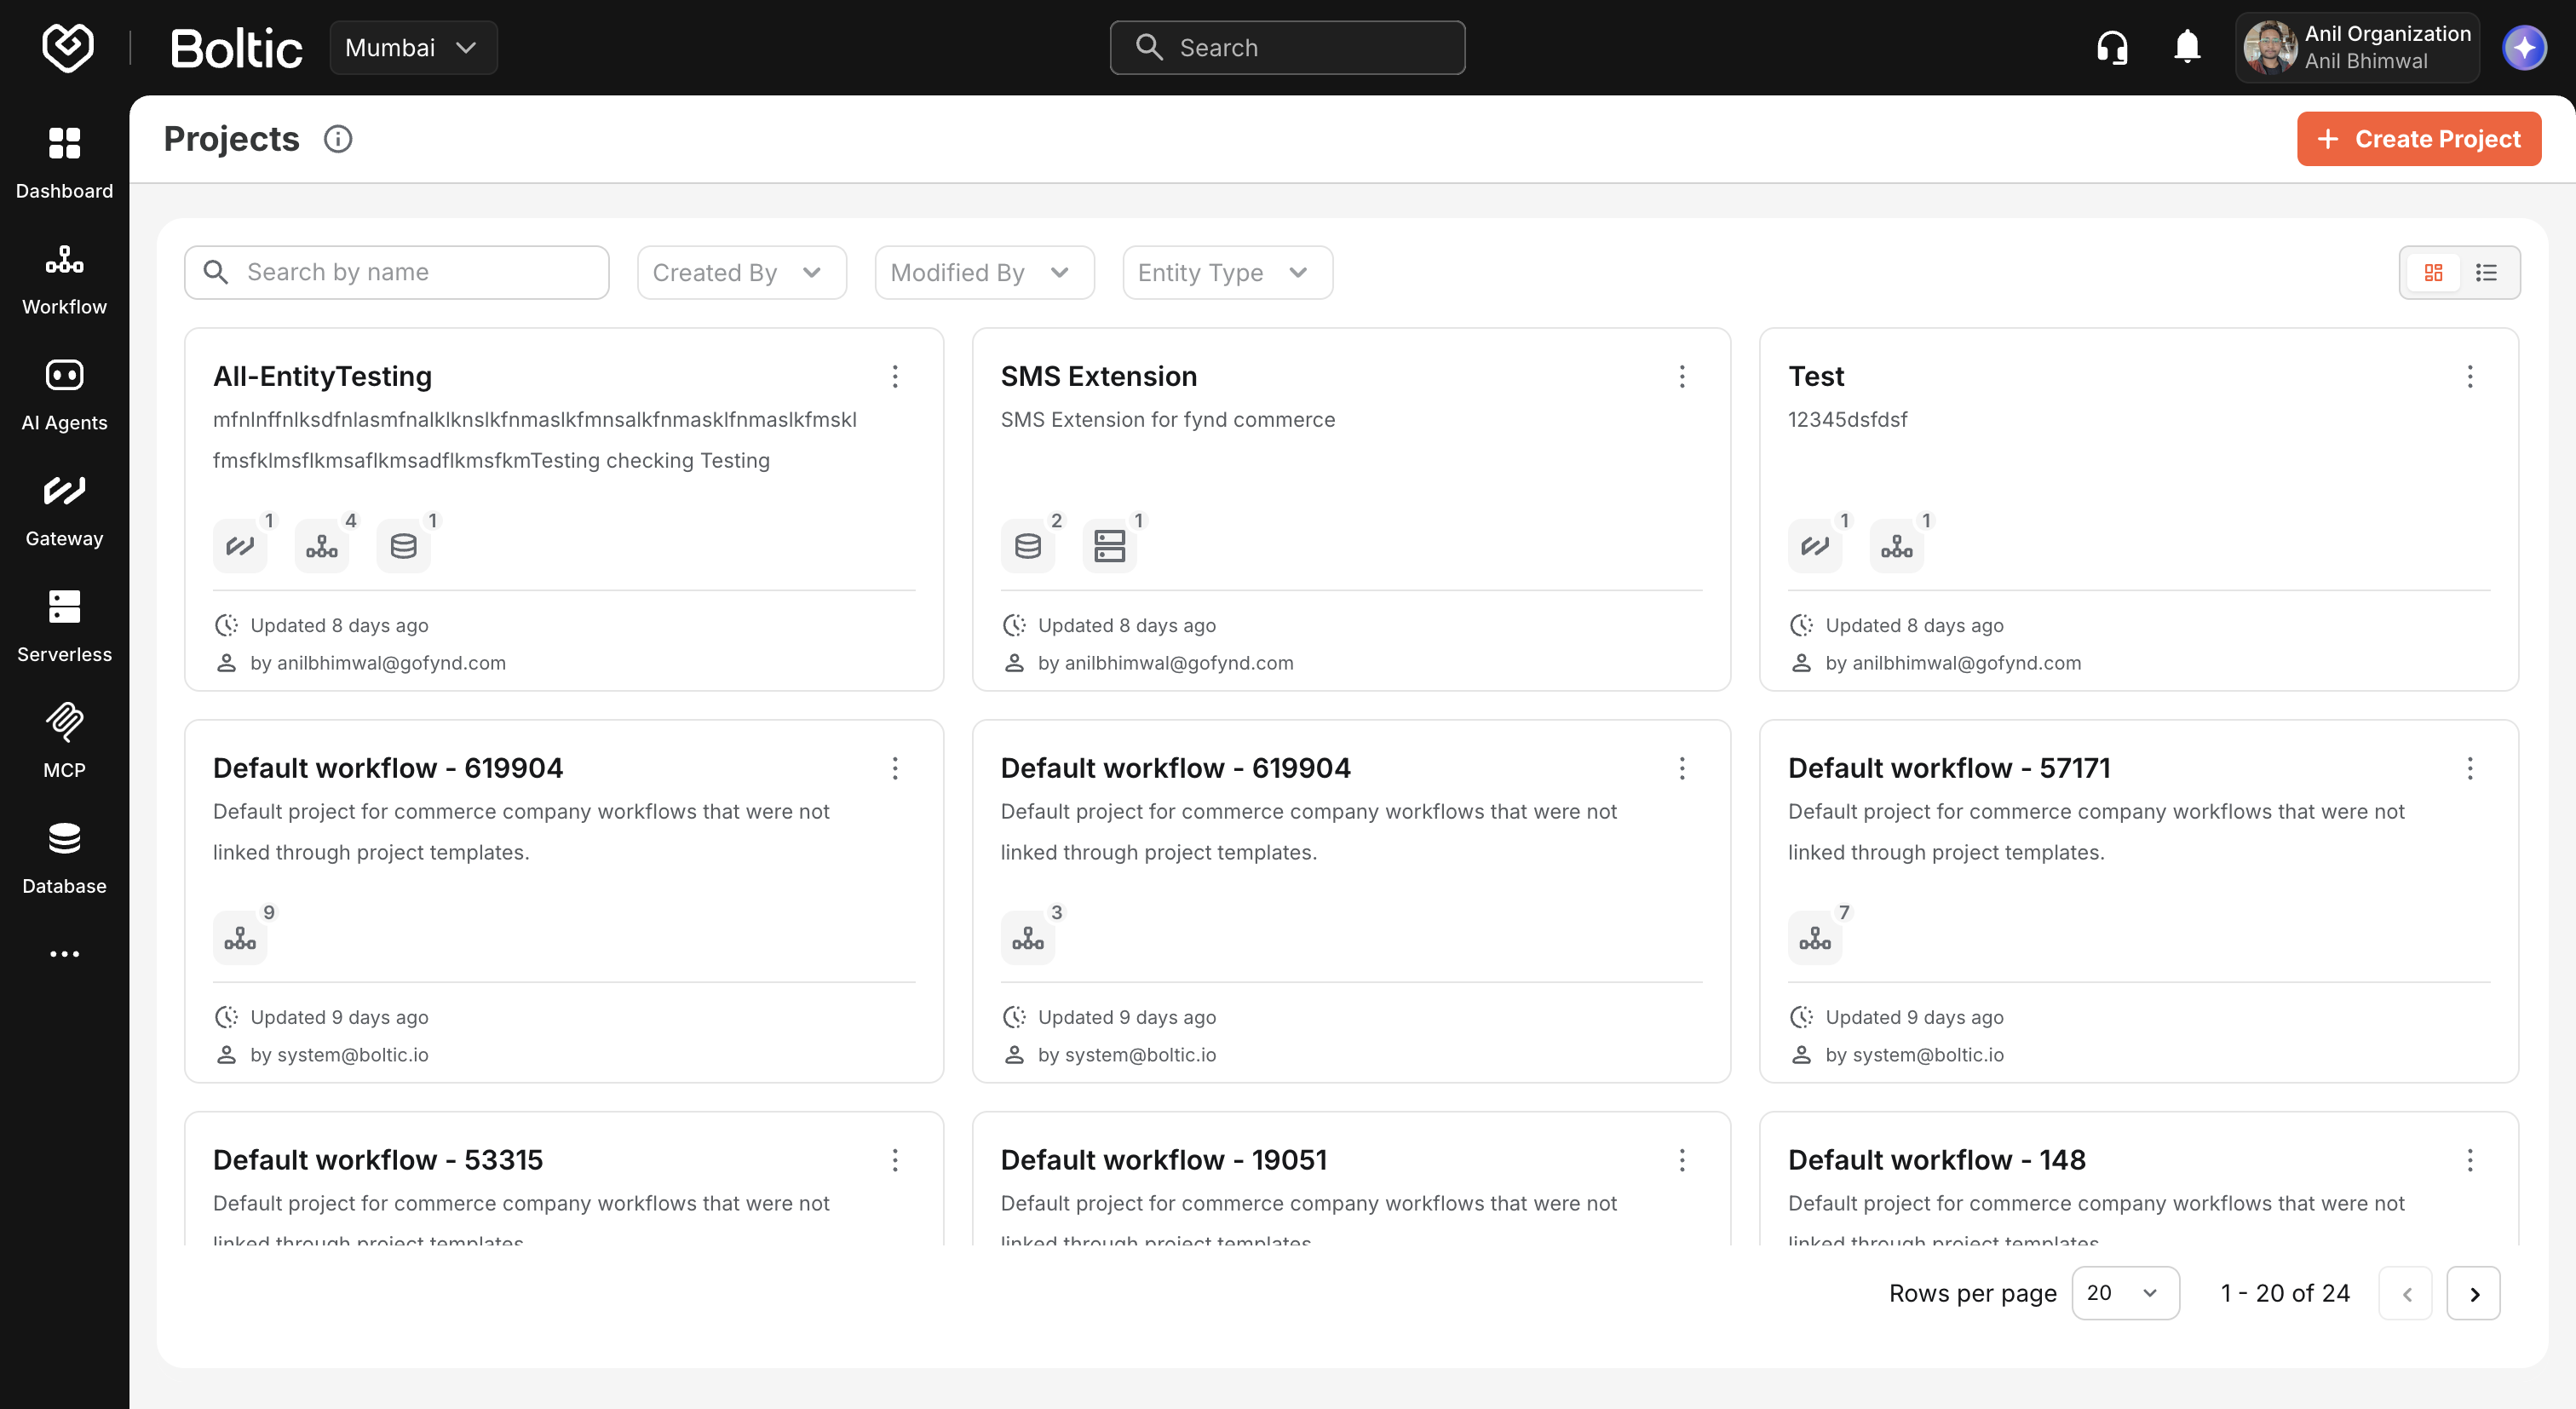This screenshot has height=1409, width=2576.
Task: Click the Create Project button
Action: pyautogui.click(x=2419, y=139)
